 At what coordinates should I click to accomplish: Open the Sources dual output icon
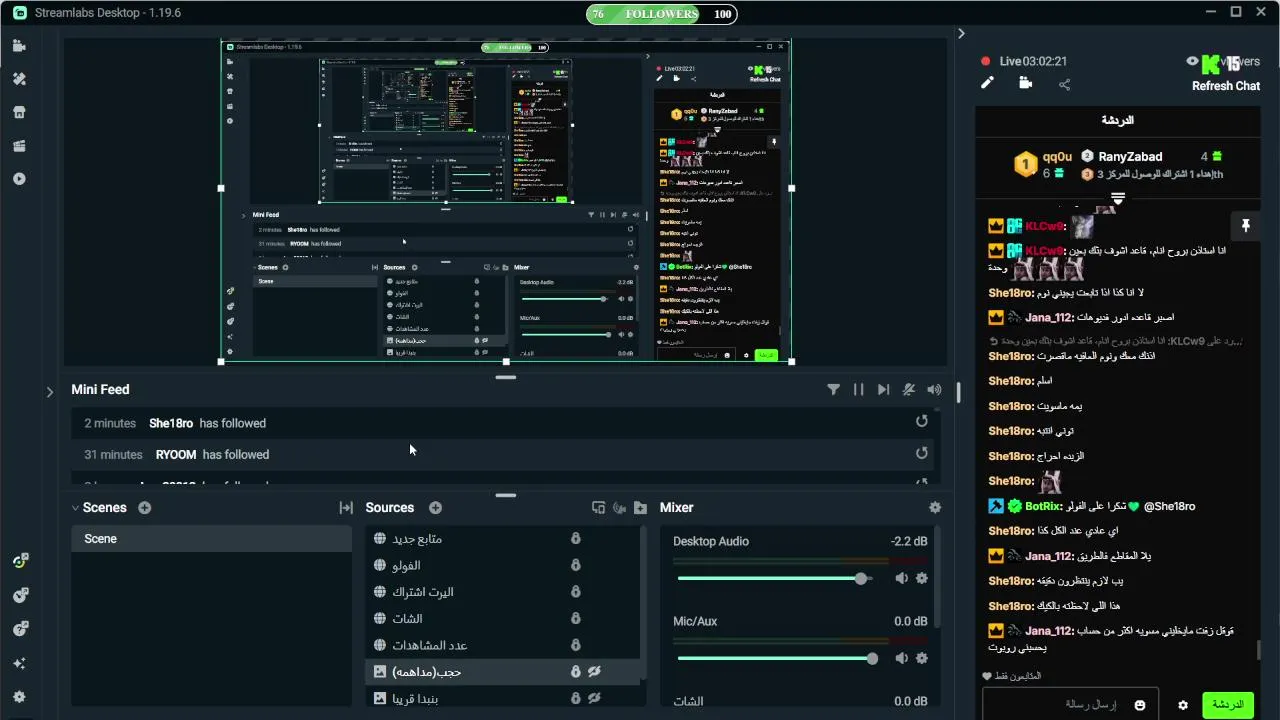(598, 508)
